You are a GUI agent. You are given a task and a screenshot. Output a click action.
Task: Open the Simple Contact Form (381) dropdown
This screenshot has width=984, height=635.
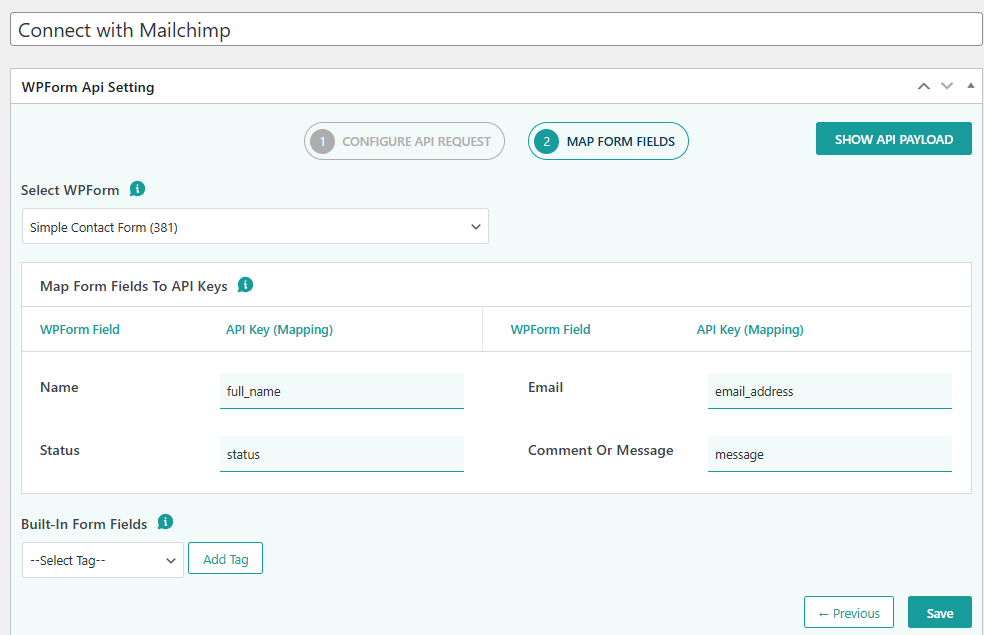255,226
